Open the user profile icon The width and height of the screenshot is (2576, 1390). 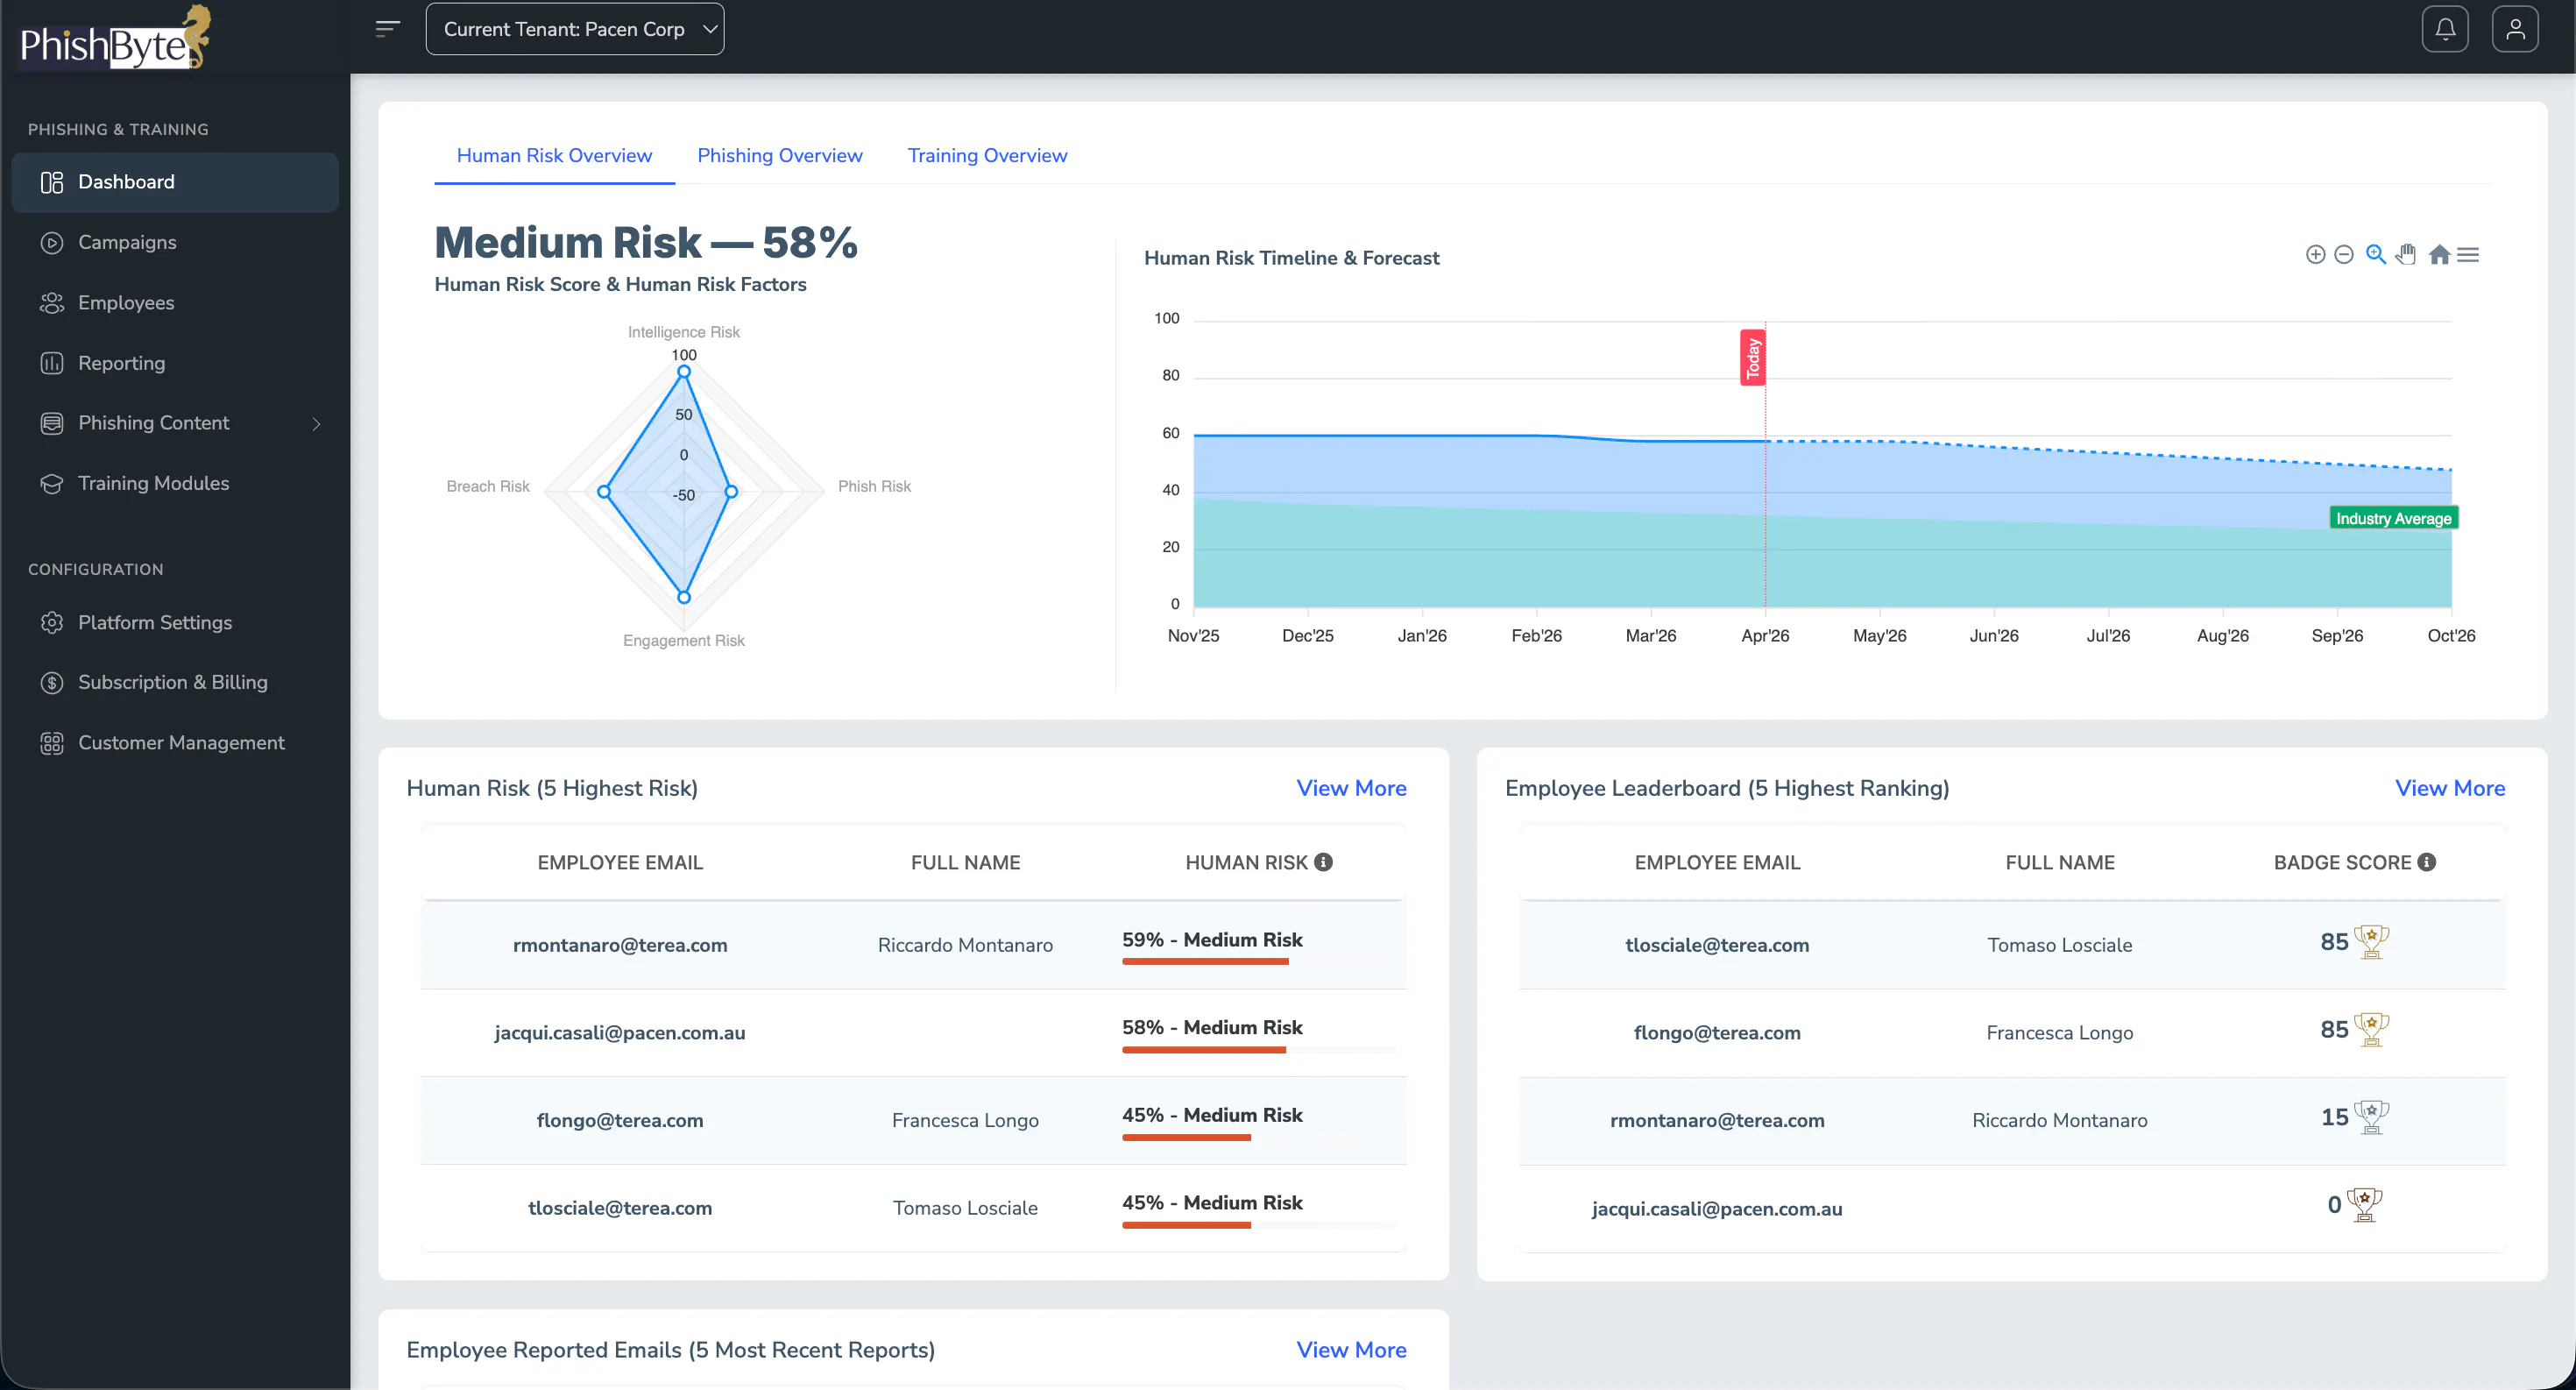click(x=2515, y=29)
